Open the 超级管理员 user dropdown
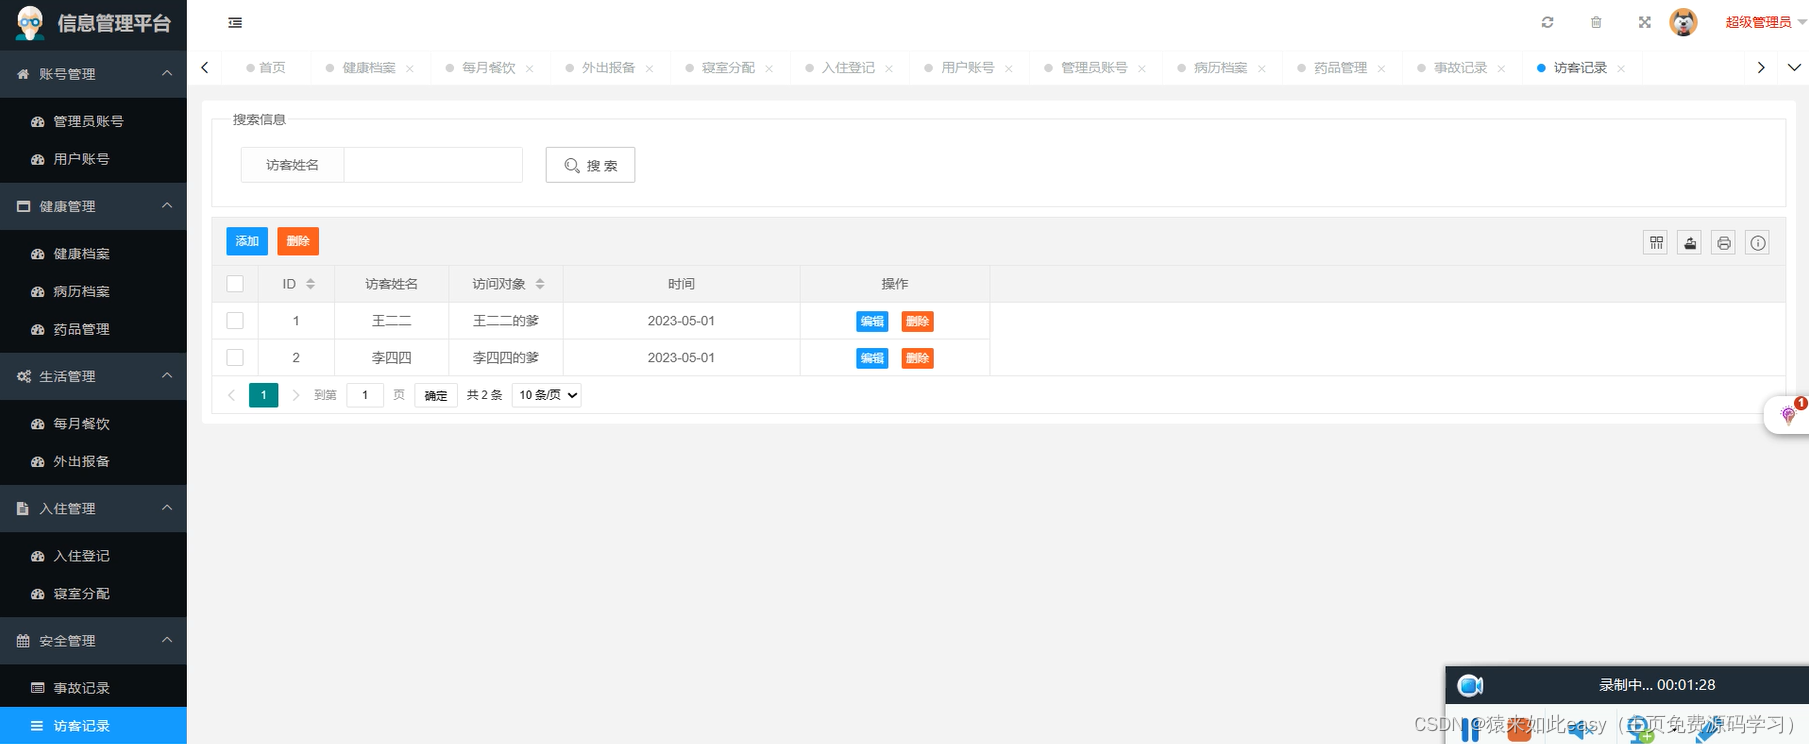Screen dimensions: 1809x744 click(x=1765, y=22)
